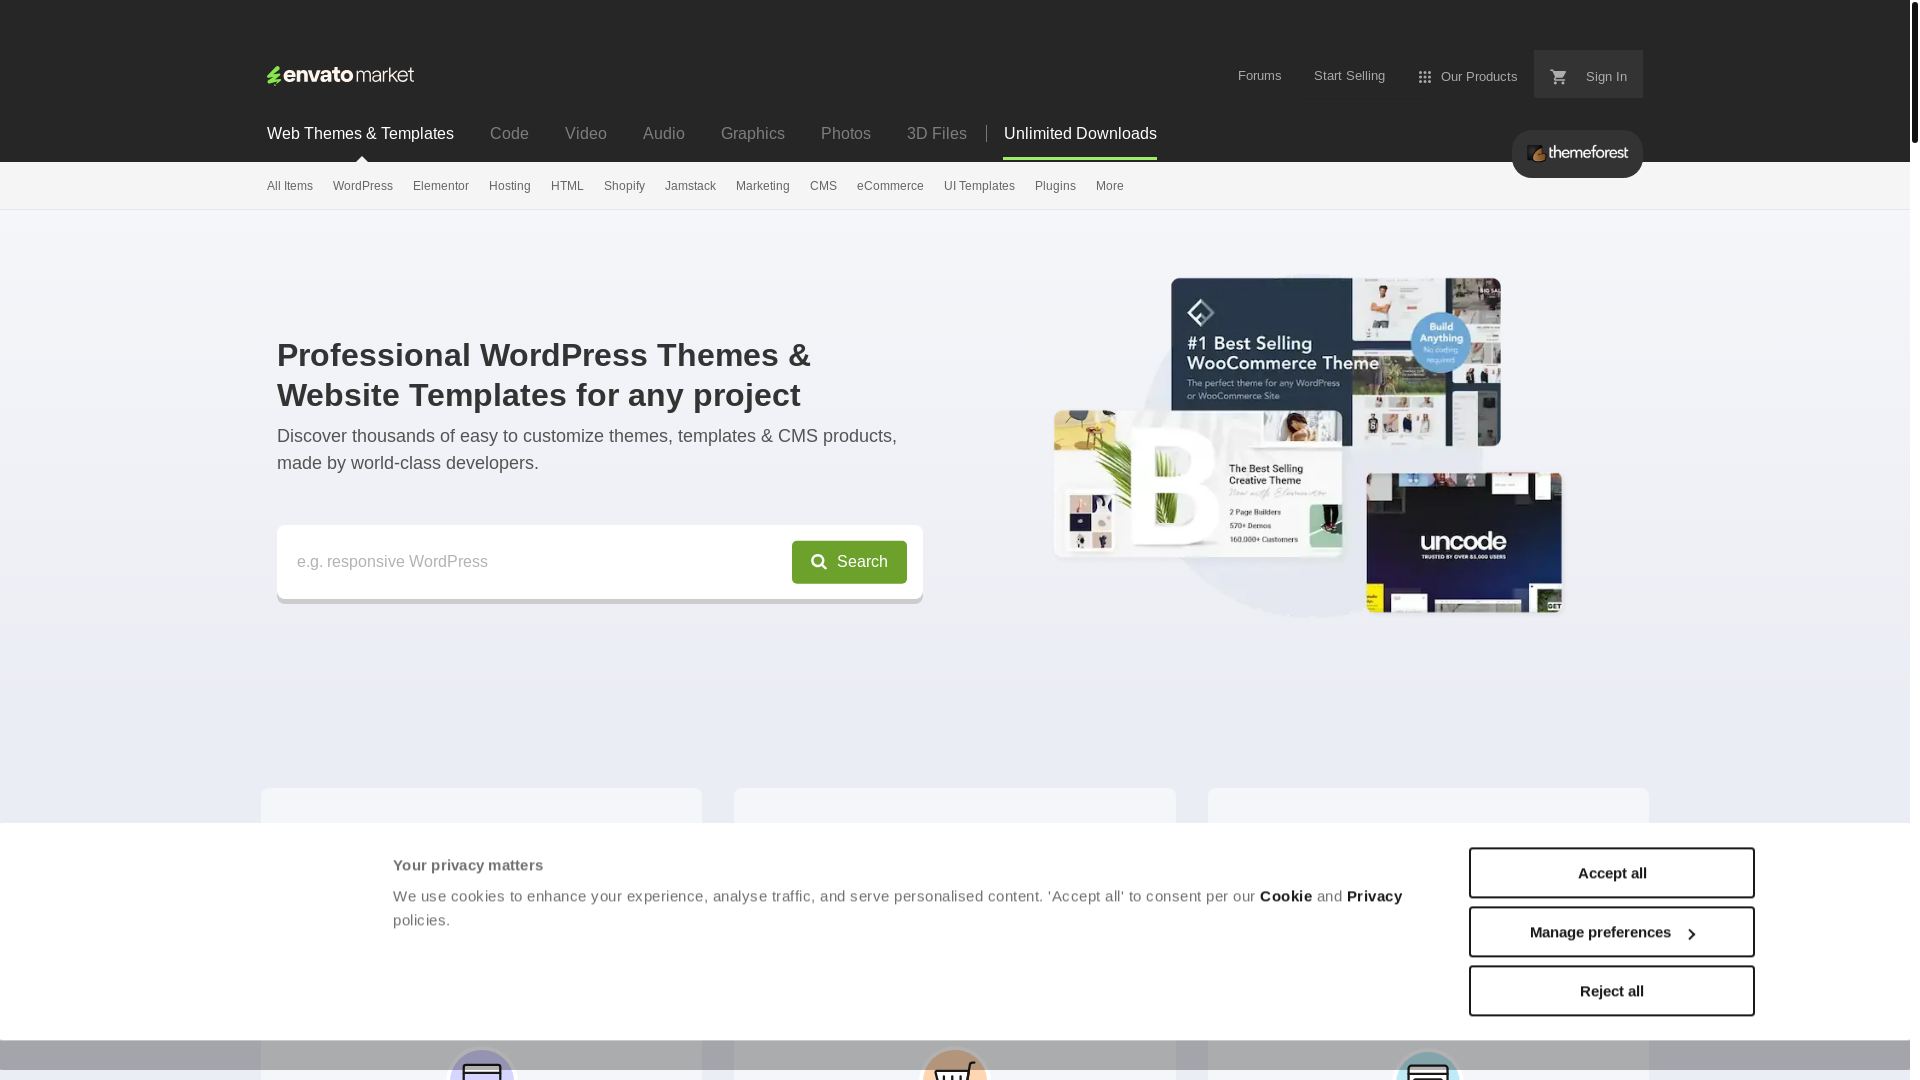Image resolution: width=1920 pixels, height=1080 pixels.
Task: Show All Items submenu link
Action: click(290, 186)
